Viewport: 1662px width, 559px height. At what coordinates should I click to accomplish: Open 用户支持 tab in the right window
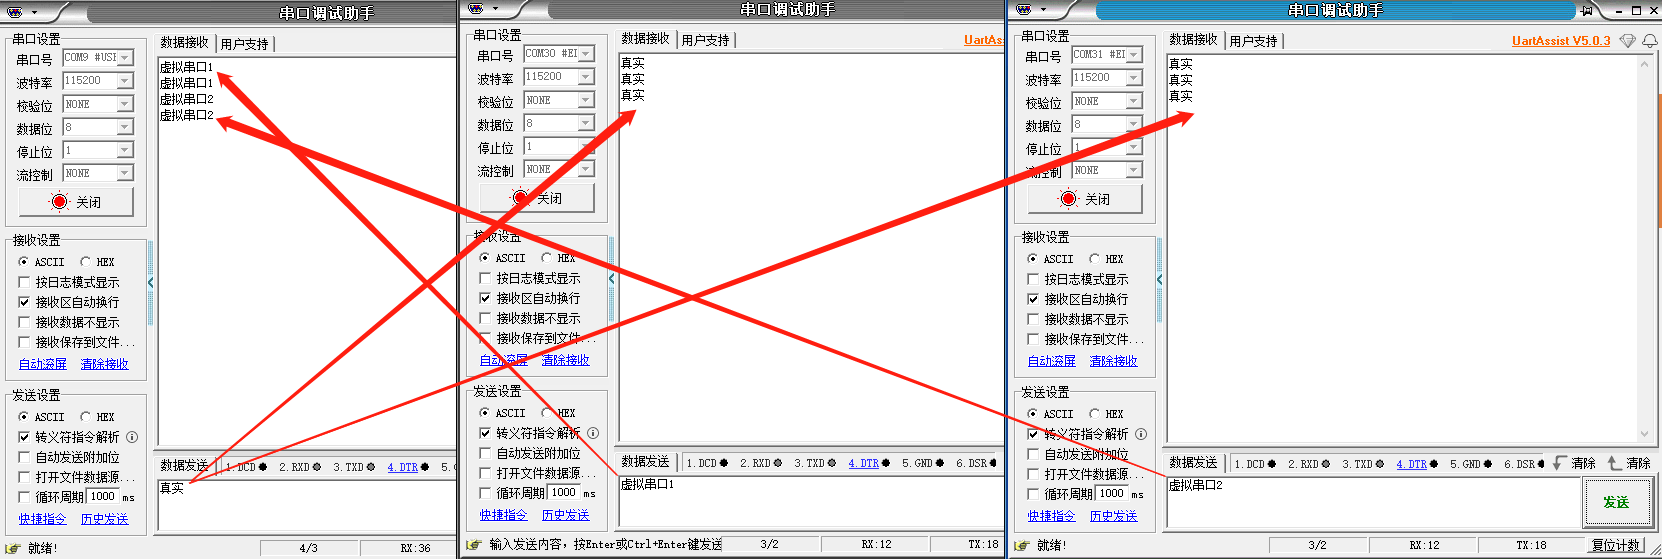tap(1253, 41)
